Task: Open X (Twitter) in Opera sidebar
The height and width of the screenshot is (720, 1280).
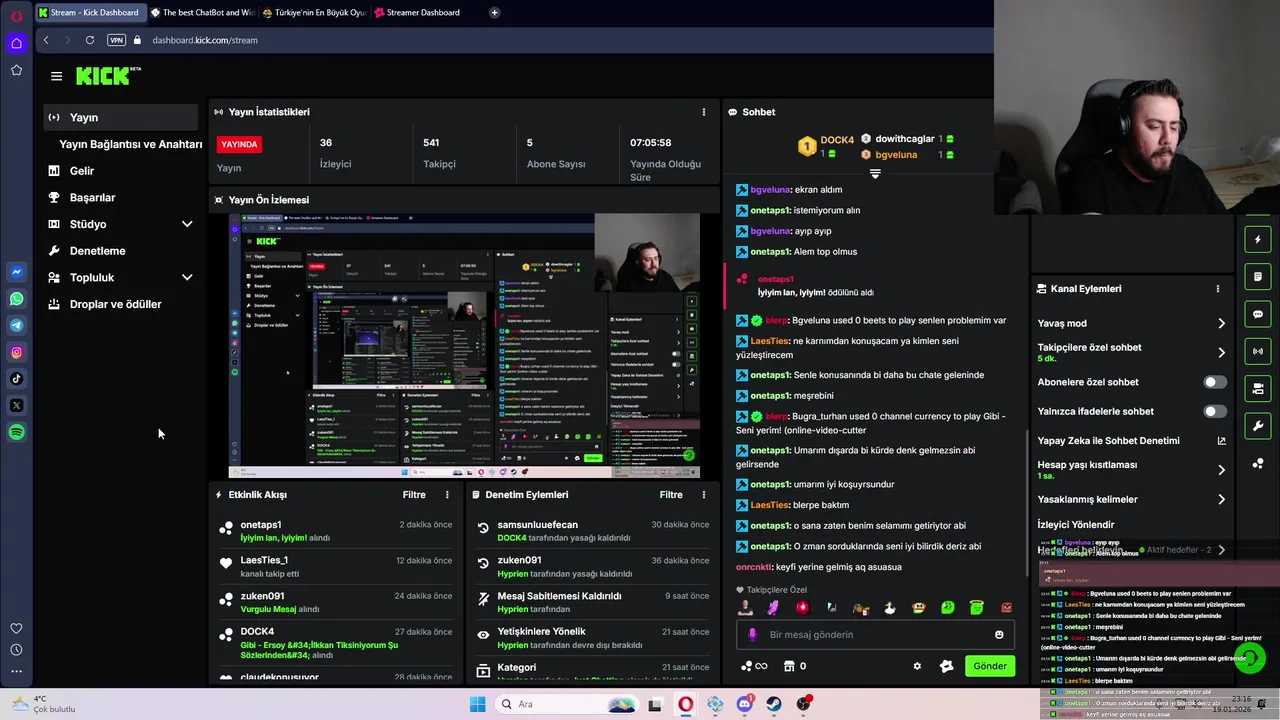Action: (x=16, y=405)
